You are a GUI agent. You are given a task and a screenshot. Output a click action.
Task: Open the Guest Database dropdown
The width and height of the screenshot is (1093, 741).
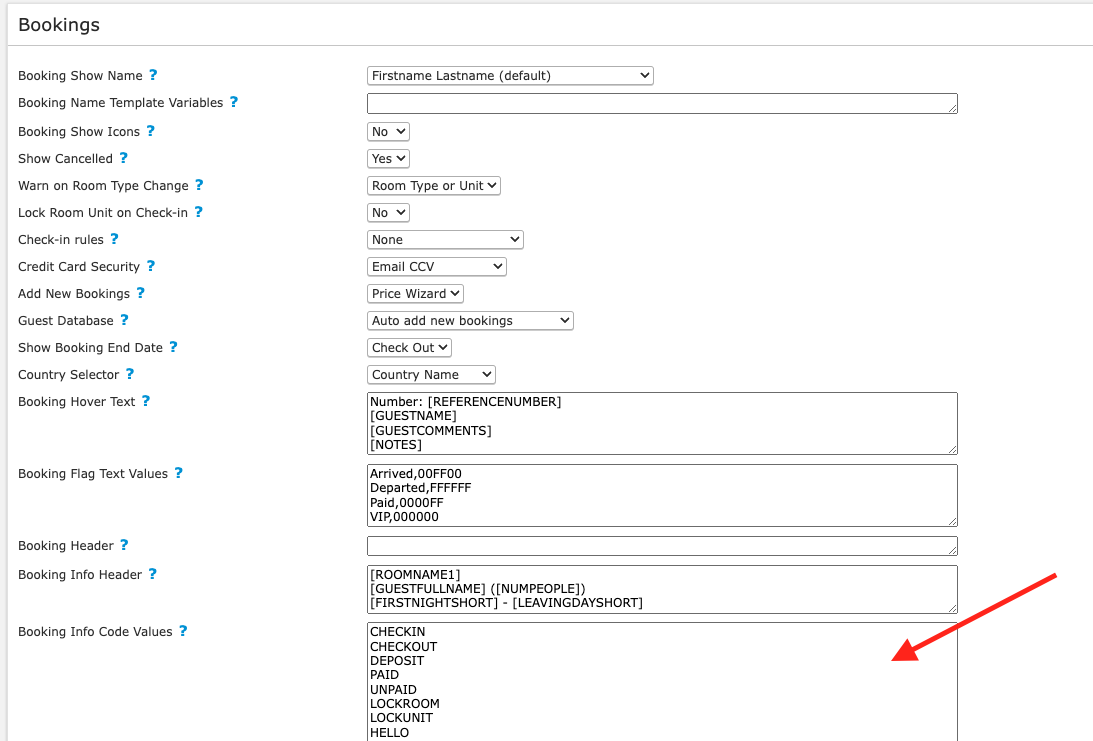[471, 321]
